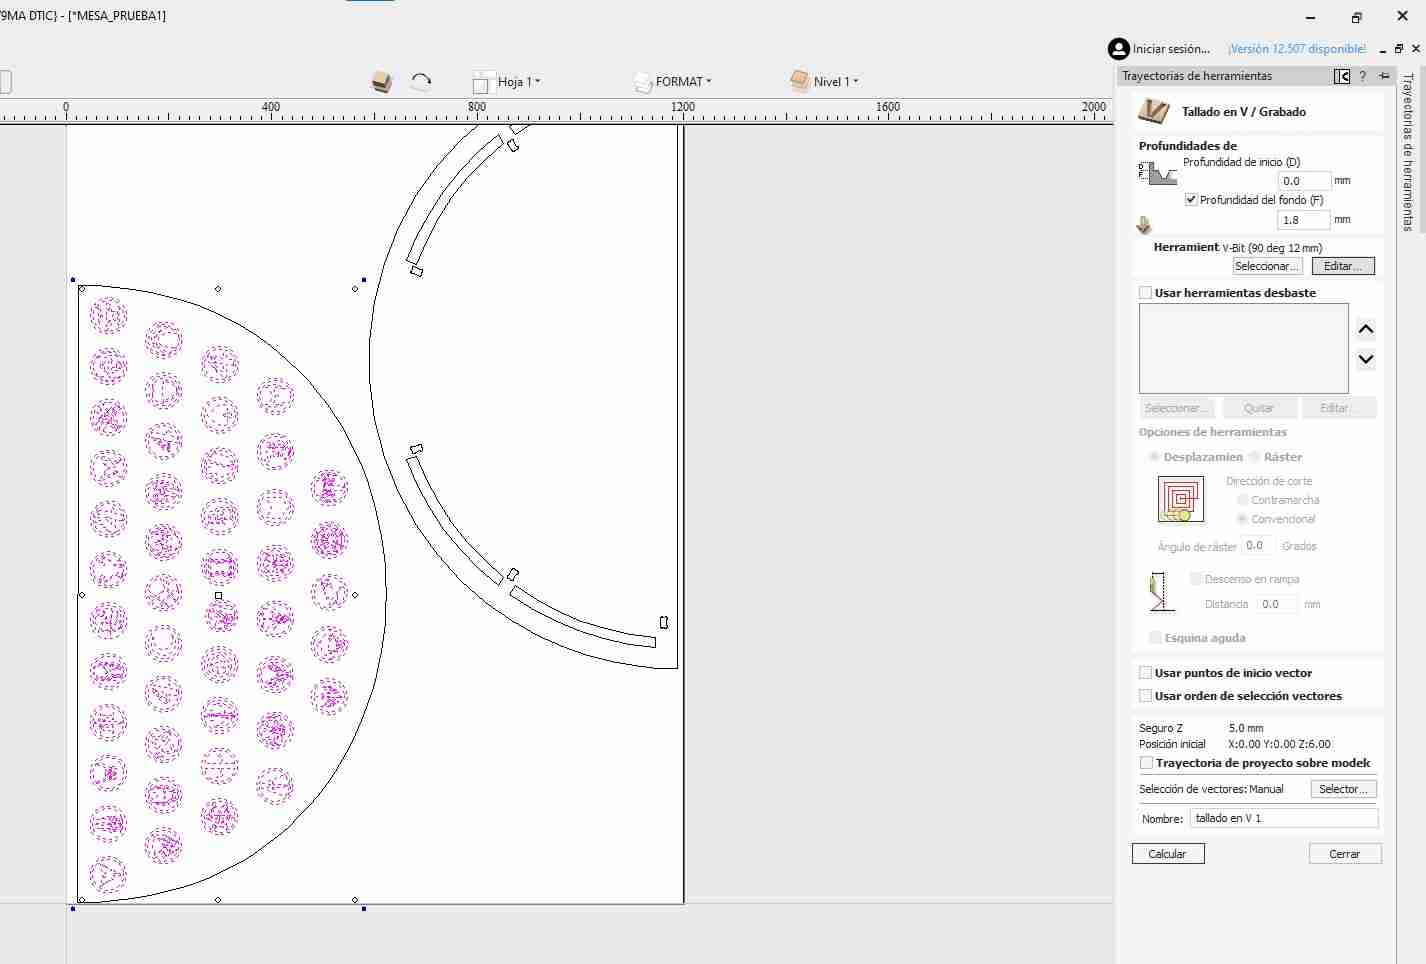Move the clearance tool up with the up arrow

coord(1366,329)
